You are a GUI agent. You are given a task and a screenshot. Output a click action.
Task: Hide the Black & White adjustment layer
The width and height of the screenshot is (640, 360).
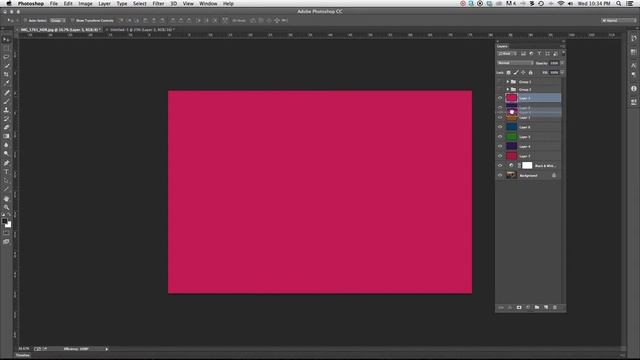[x=500, y=166]
